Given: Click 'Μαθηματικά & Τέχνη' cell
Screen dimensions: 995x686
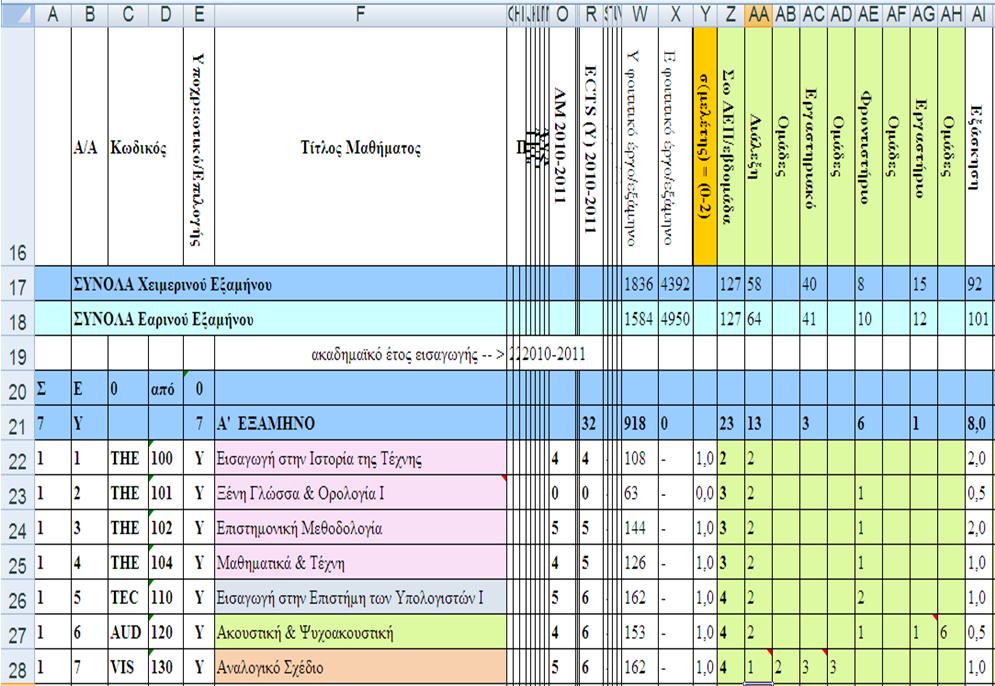Looking at the screenshot, I should click(360, 562).
